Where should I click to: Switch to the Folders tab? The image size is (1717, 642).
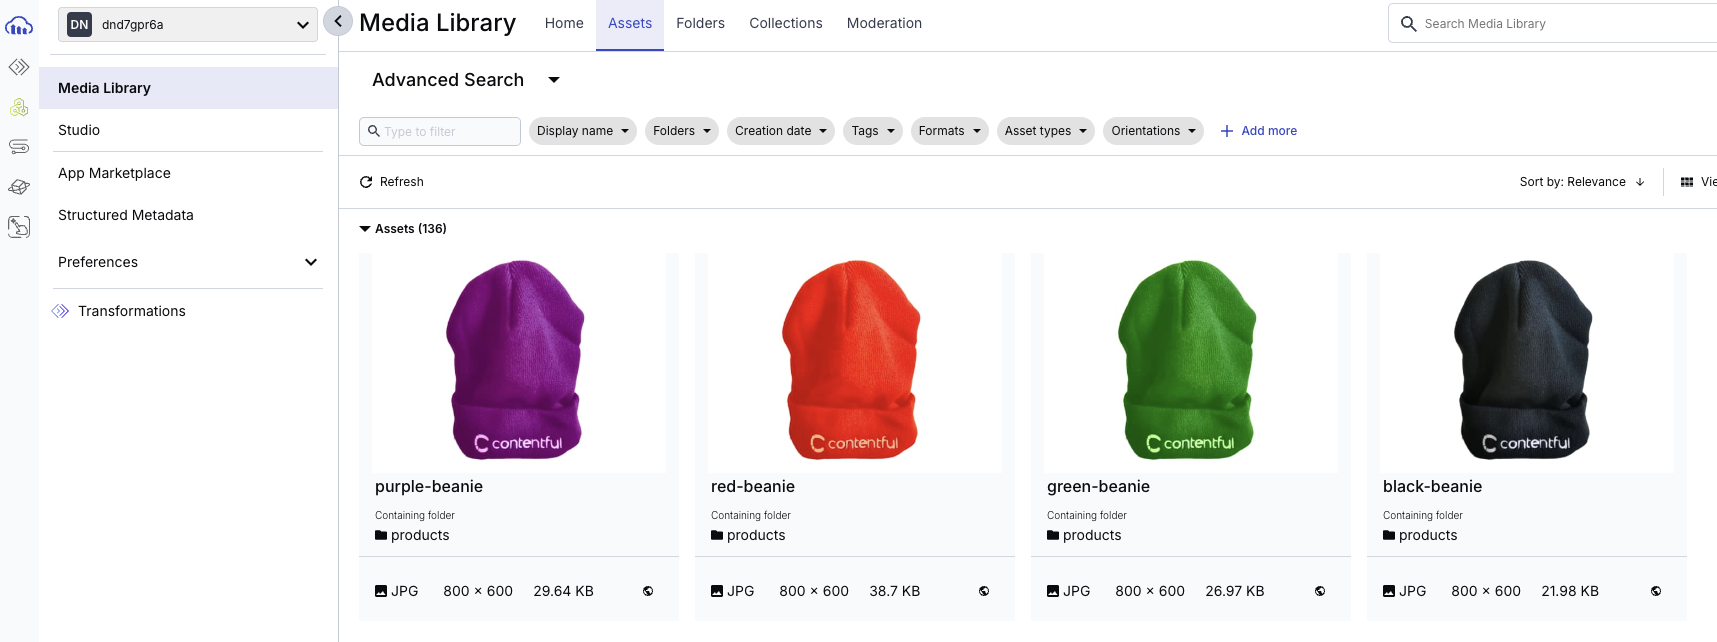tap(700, 23)
